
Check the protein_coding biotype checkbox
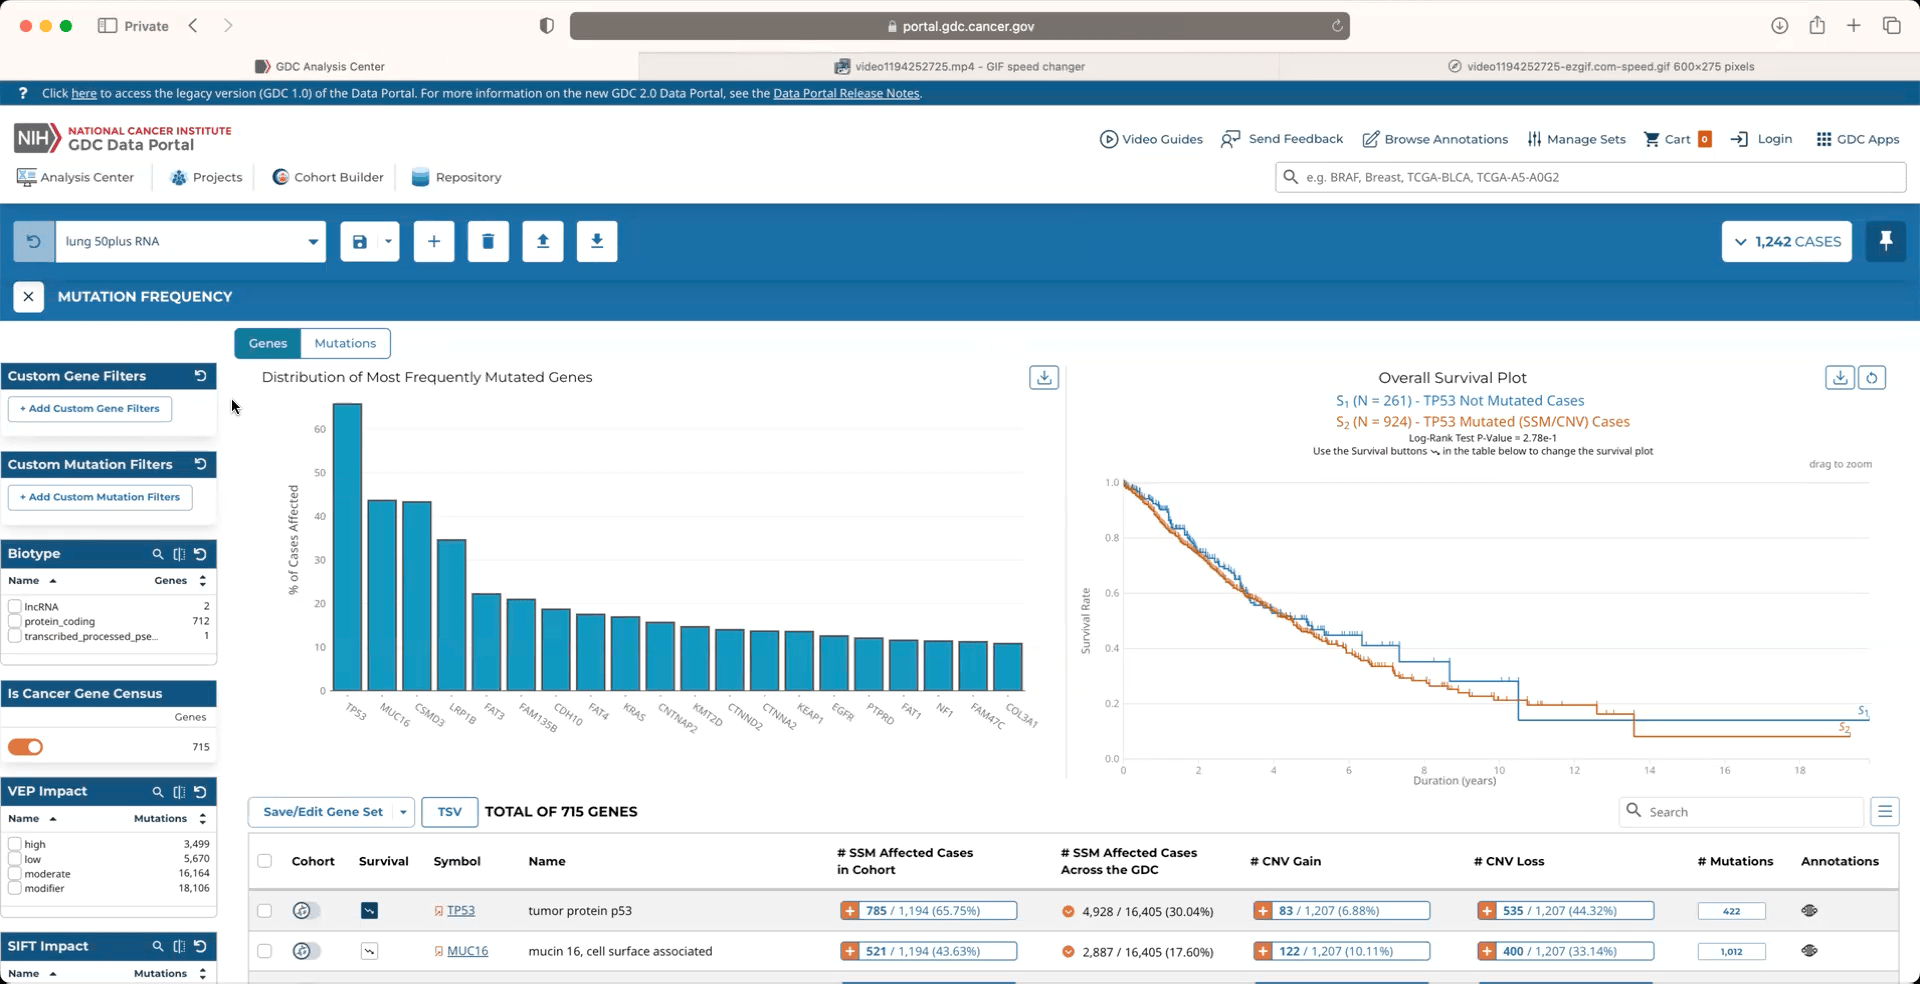click(x=15, y=622)
